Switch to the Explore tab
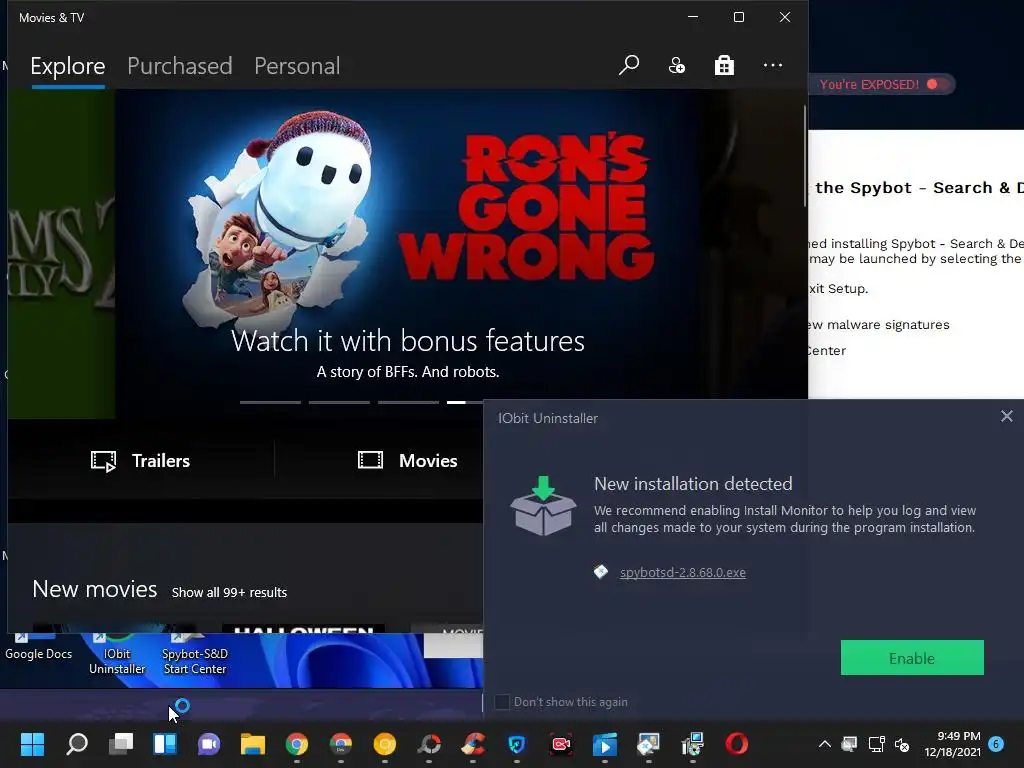This screenshot has height=768, width=1024. (68, 66)
